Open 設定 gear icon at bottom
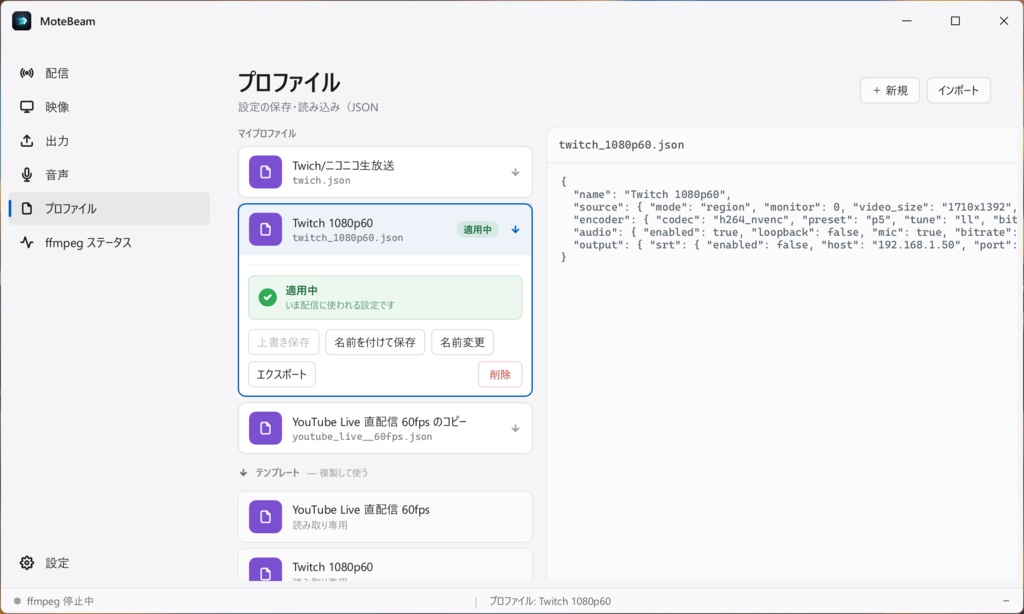 click(27, 563)
